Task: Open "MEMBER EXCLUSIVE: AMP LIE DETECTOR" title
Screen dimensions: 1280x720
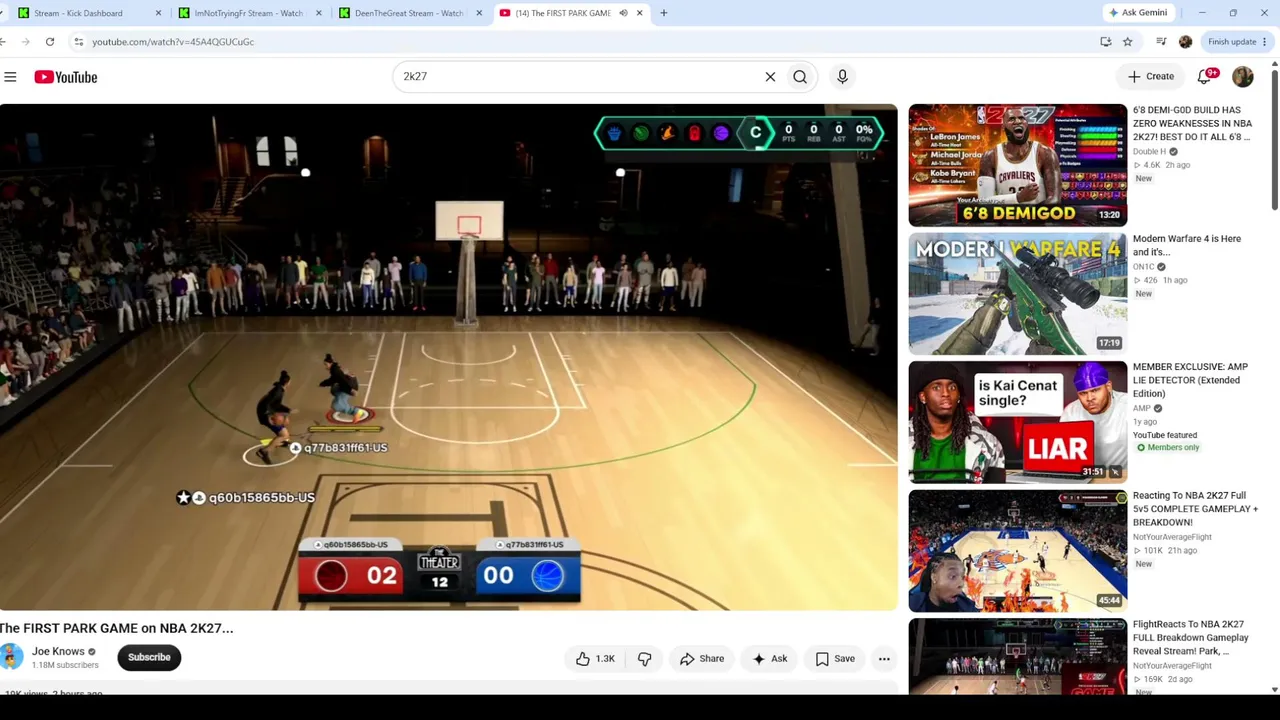Action: coord(1190,380)
